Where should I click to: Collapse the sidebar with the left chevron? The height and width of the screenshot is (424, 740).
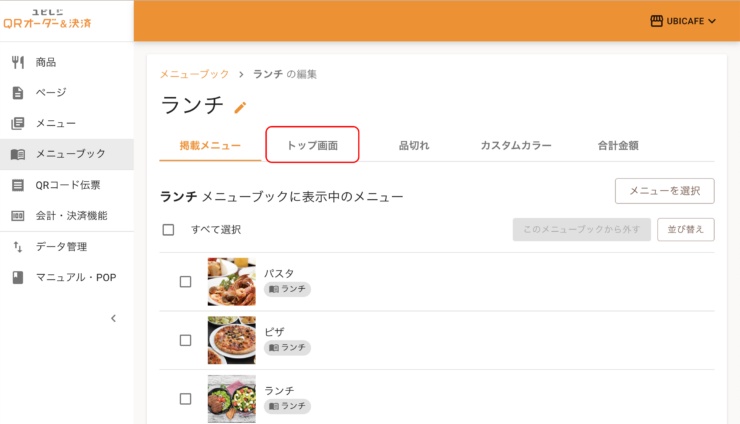113,318
